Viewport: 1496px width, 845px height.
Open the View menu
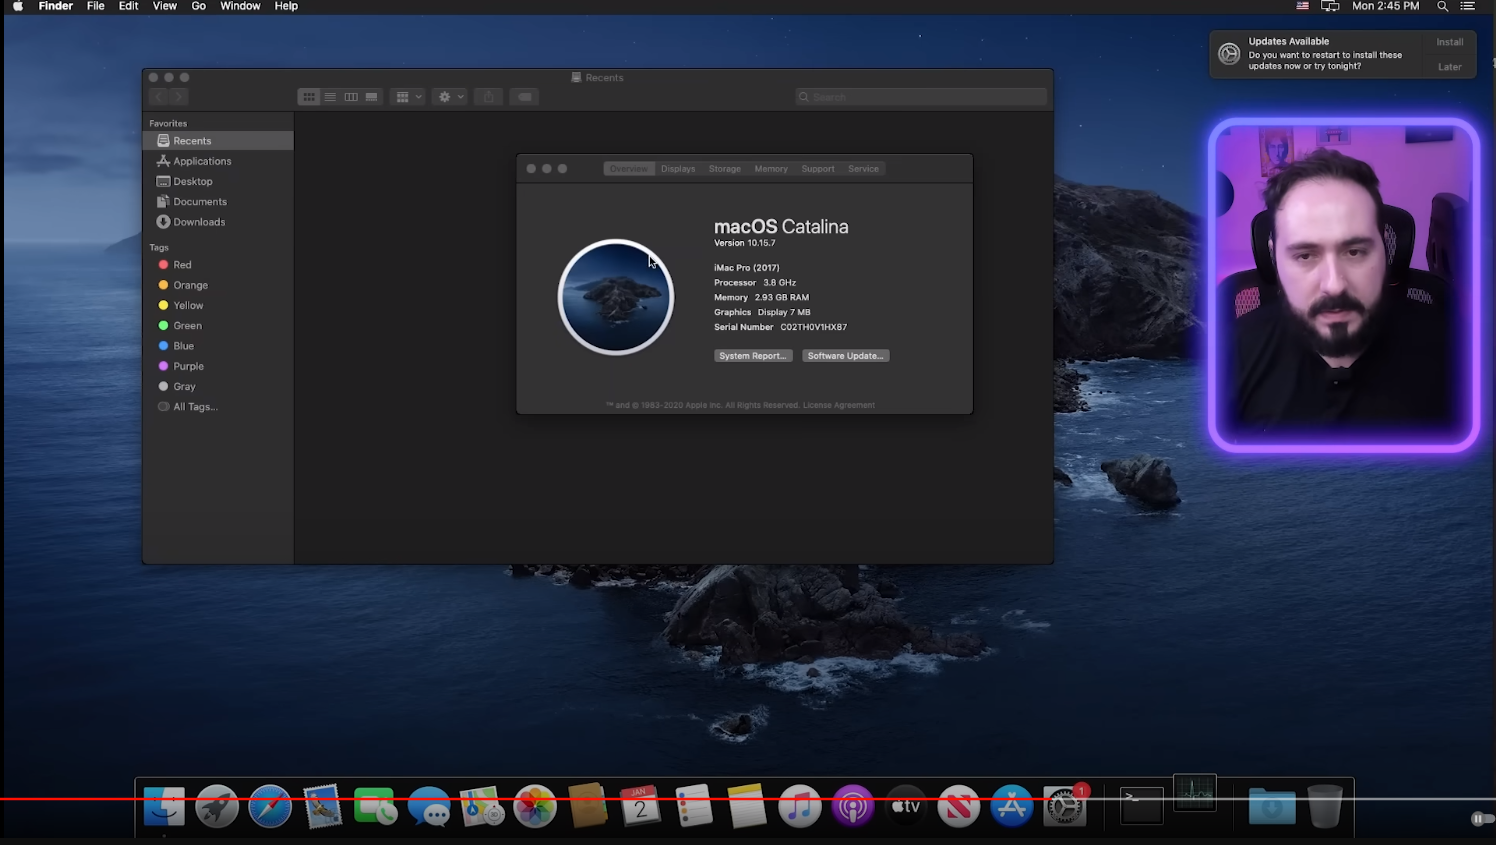click(165, 6)
